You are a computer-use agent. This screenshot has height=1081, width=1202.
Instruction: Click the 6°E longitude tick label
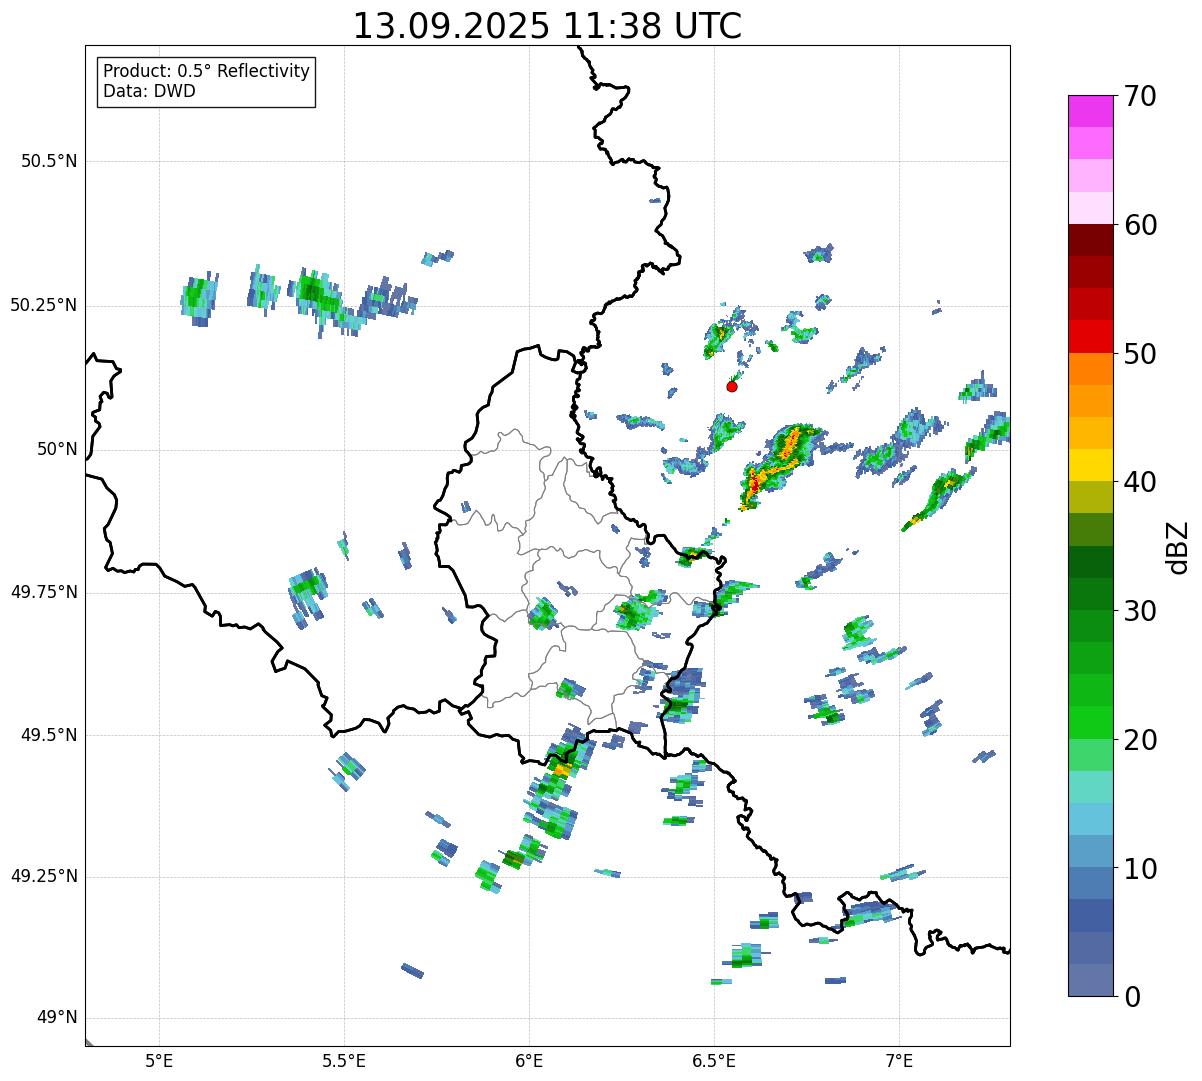529,1059
